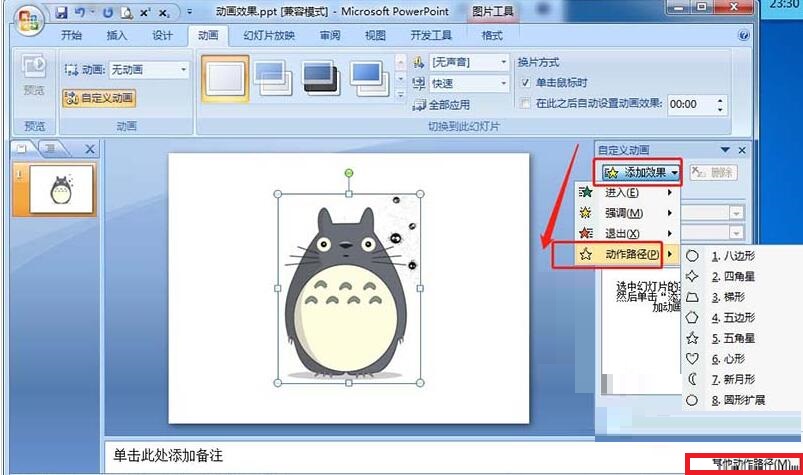Close the 自定义动画 task pane
This screenshot has width=803, height=475.
pos(742,150)
